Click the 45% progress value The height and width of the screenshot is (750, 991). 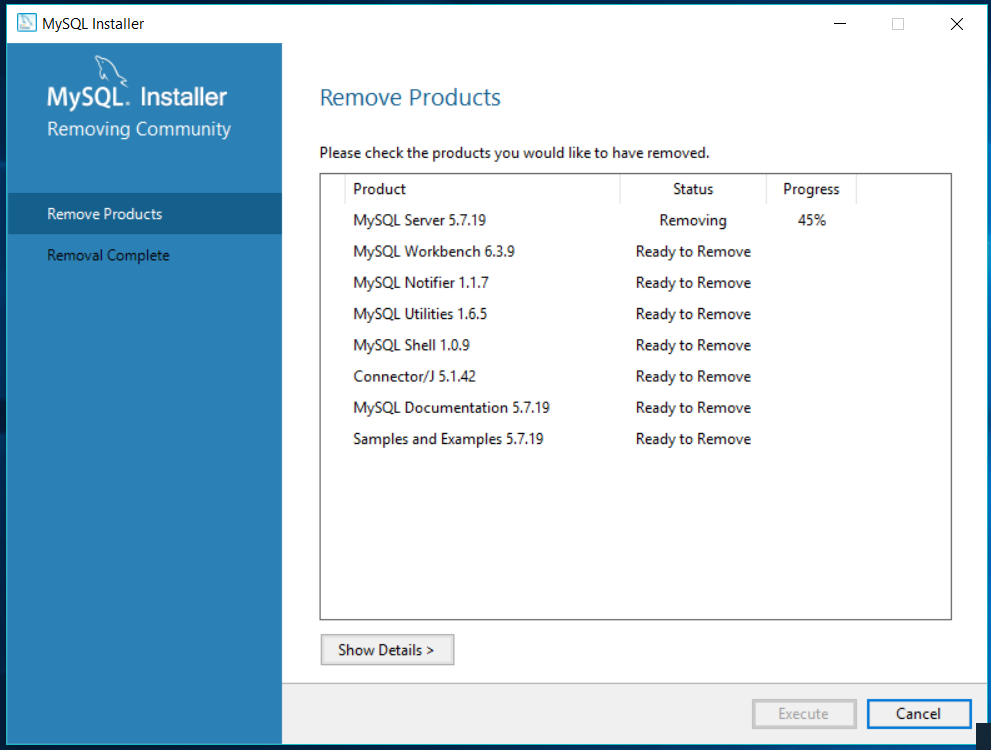click(812, 220)
